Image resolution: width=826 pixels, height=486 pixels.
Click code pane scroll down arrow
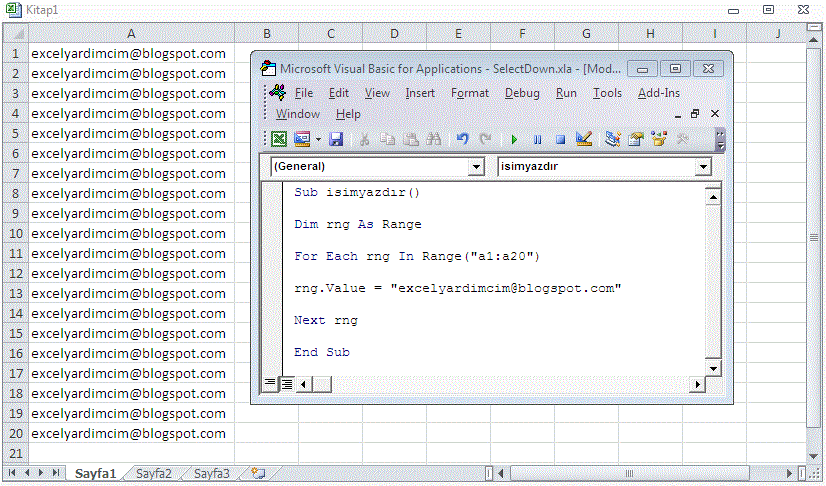713,369
